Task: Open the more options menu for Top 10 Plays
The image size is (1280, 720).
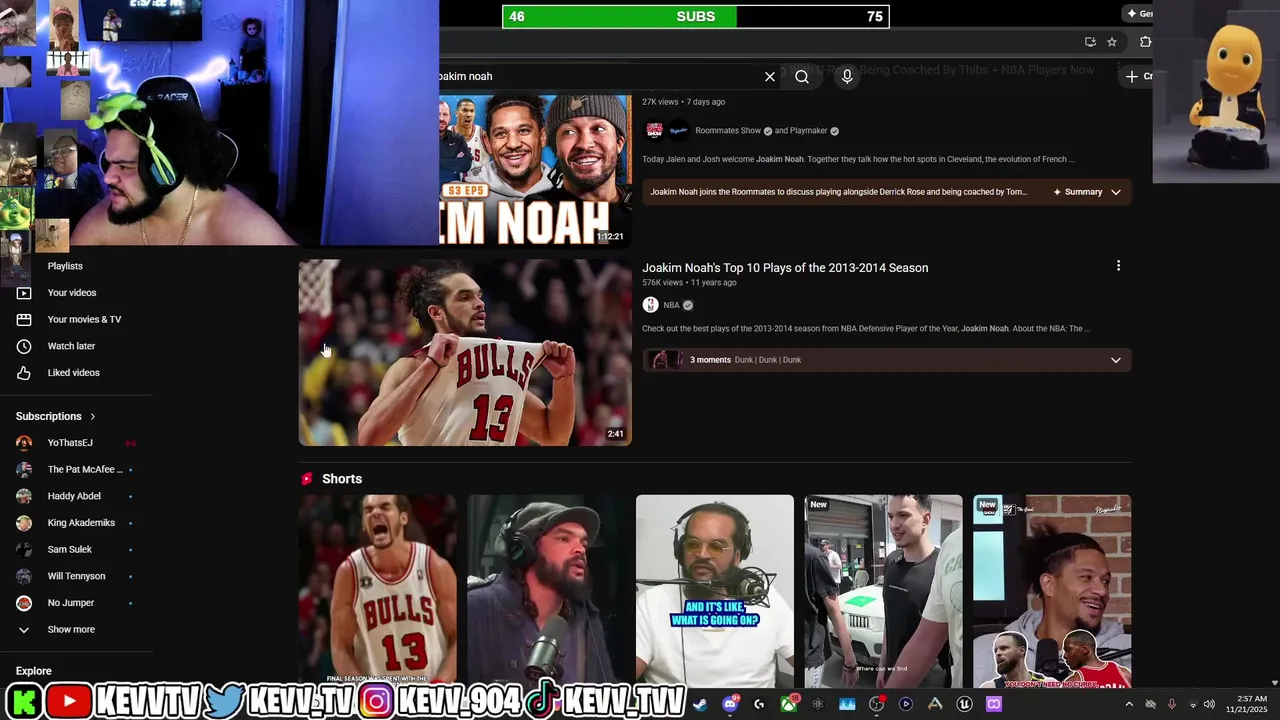Action: click(1118, 266)
